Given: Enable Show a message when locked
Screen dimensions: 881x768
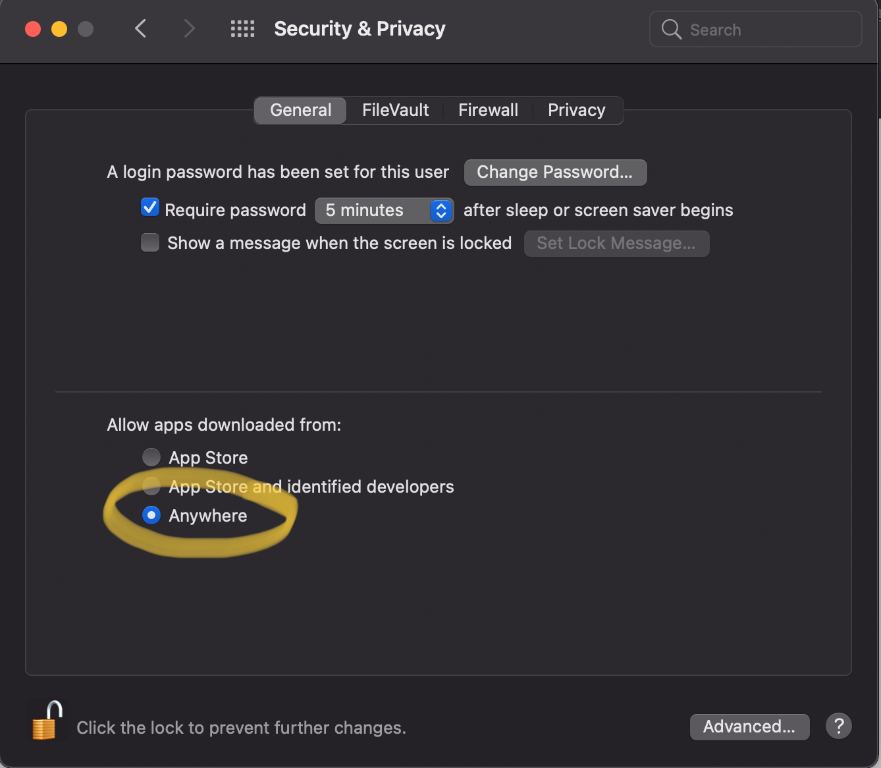Looking at the screenshot, I should coord(150,242).
